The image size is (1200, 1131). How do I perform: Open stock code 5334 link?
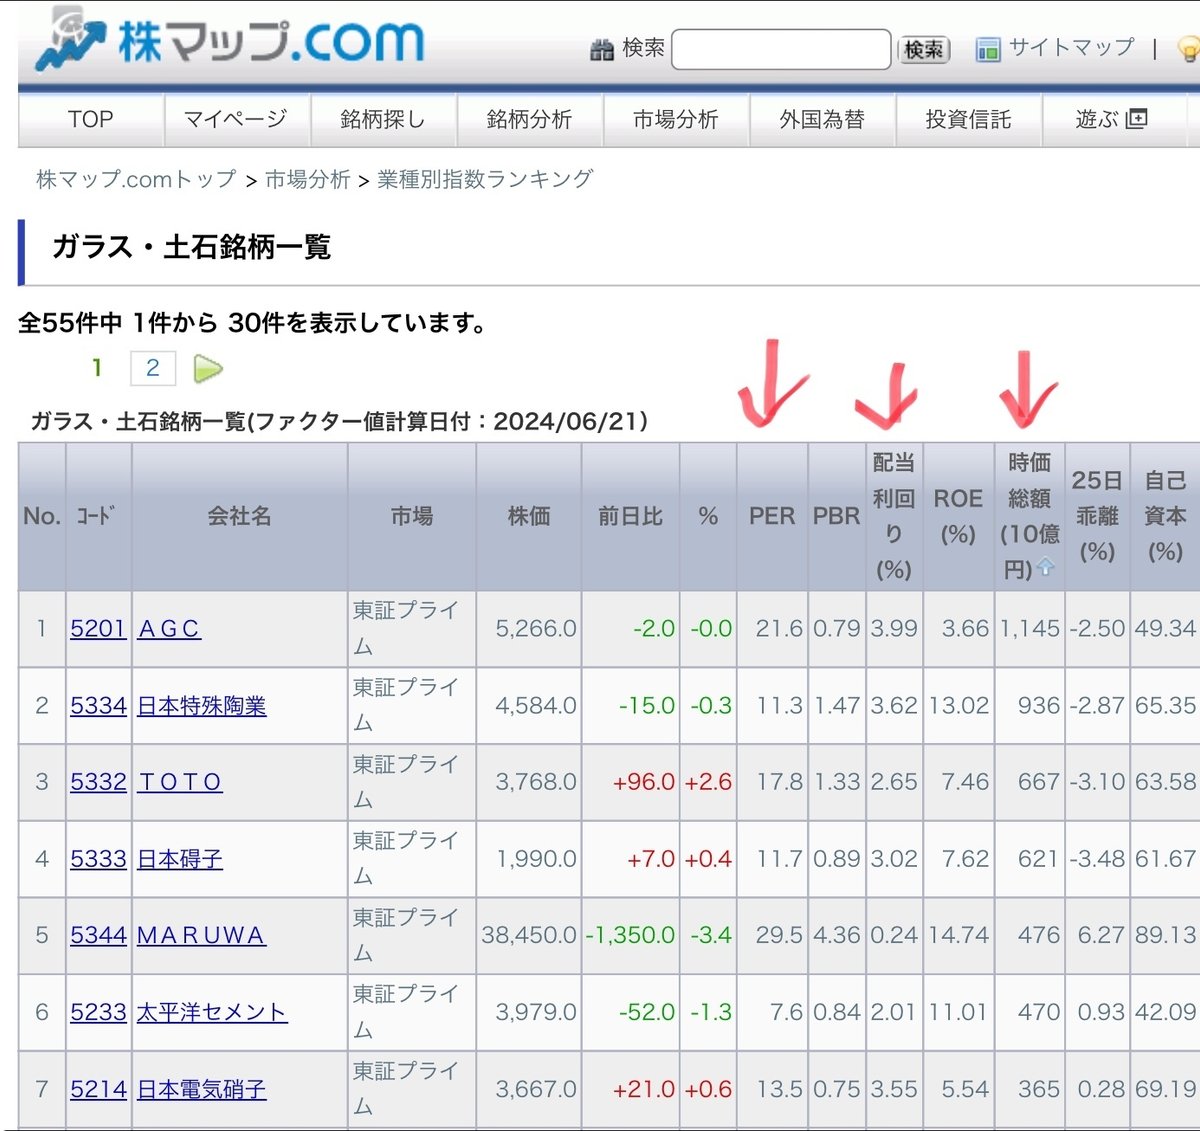click(x=98, y=706)
